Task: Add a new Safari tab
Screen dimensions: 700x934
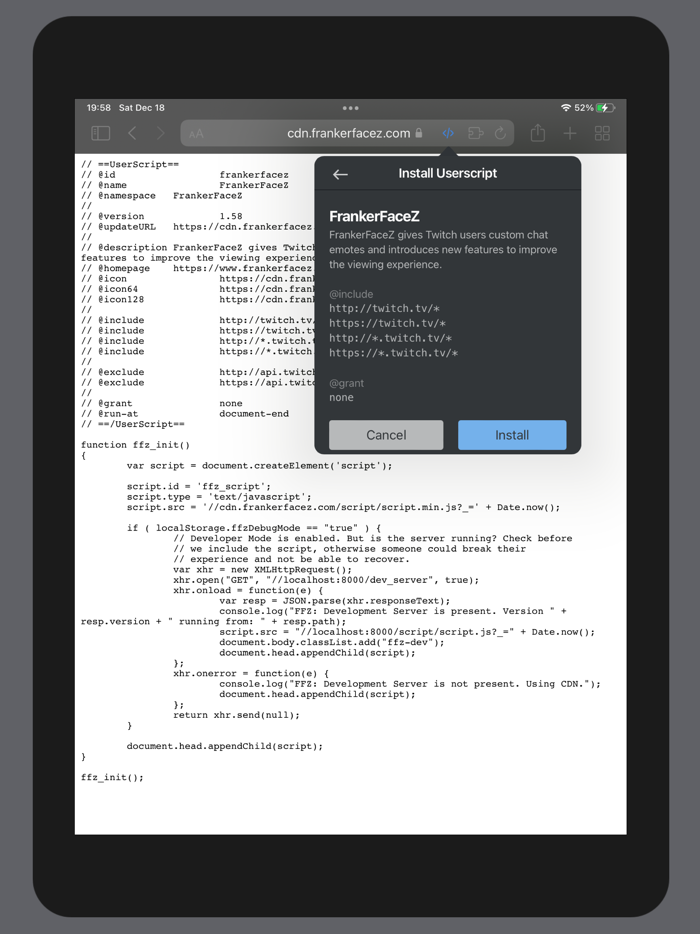Action: point(570,133)
